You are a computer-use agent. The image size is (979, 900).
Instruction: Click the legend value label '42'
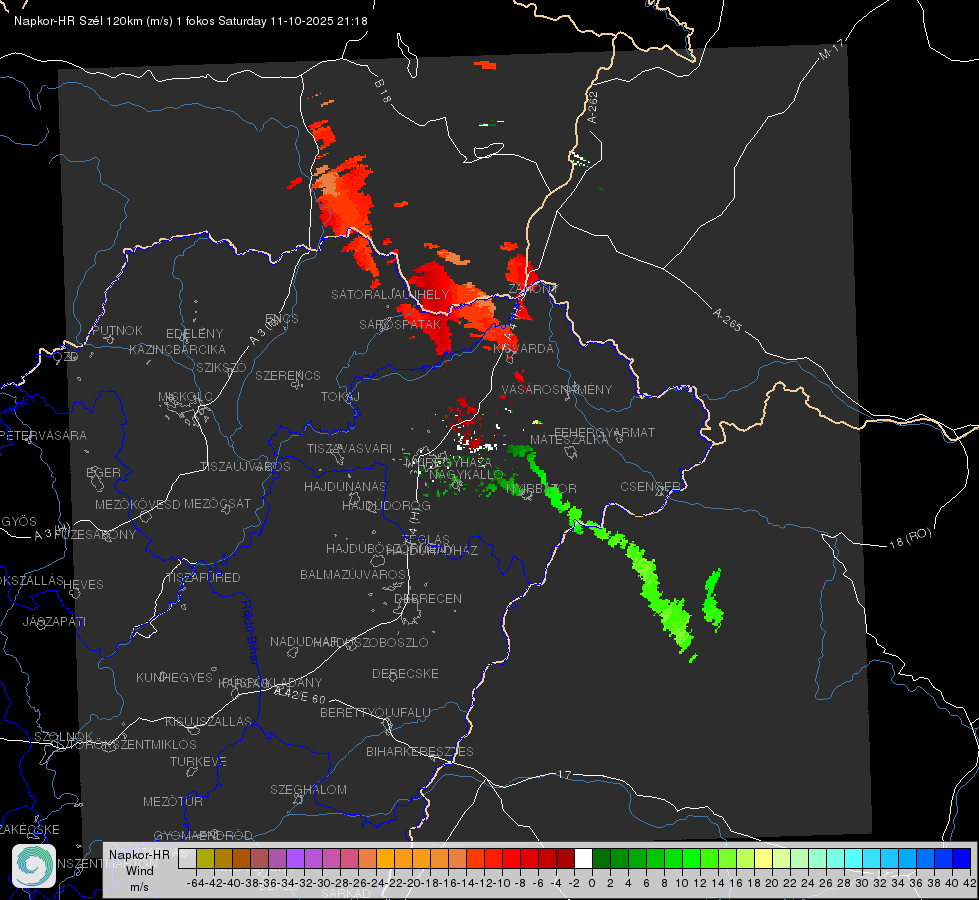tap(969, 883)
